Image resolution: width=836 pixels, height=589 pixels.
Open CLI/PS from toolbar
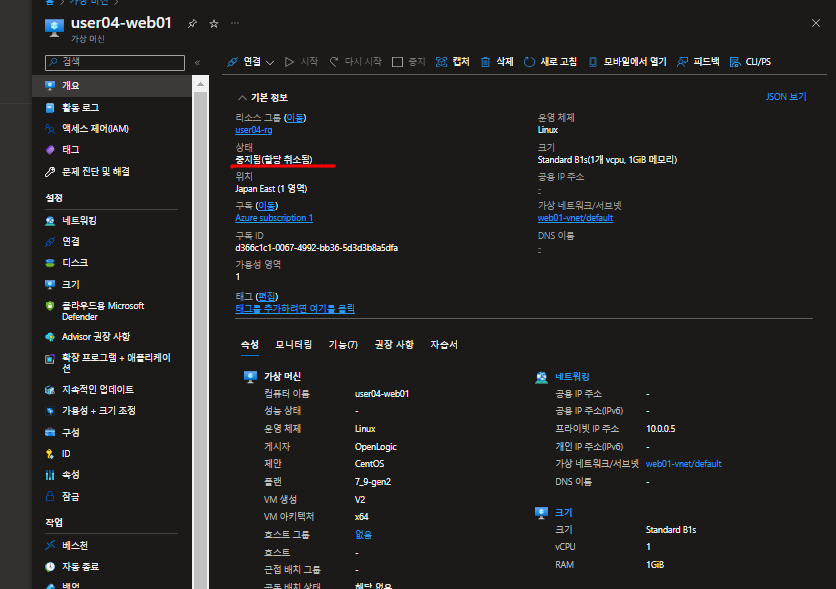(x=750, y=62)
